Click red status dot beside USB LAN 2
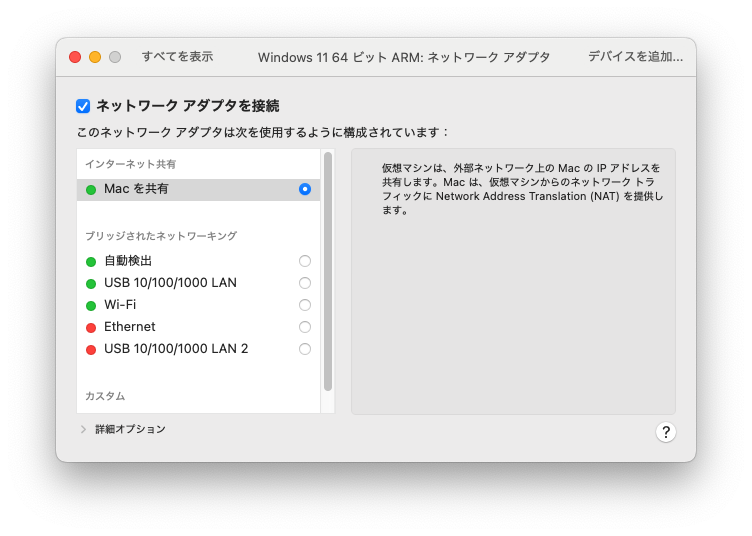The image size is (752, 536). click(x=91, y=349)
